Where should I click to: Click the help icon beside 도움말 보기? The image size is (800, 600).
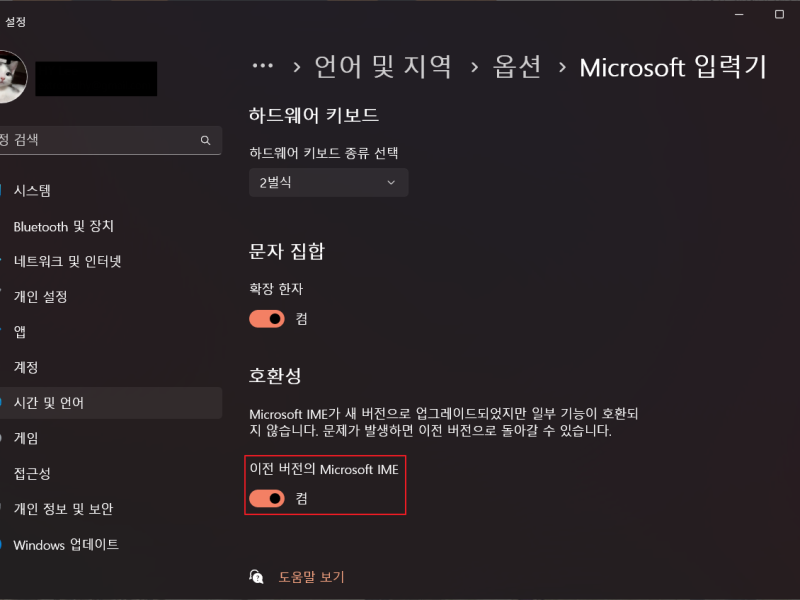pos(257,577)
